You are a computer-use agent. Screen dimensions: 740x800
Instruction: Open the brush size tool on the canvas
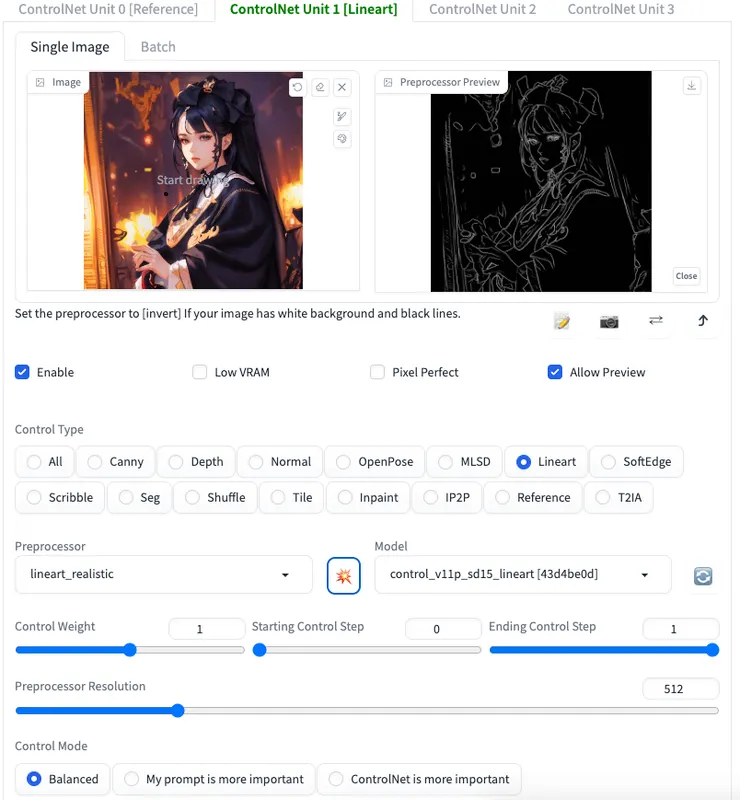coord(342,117)
